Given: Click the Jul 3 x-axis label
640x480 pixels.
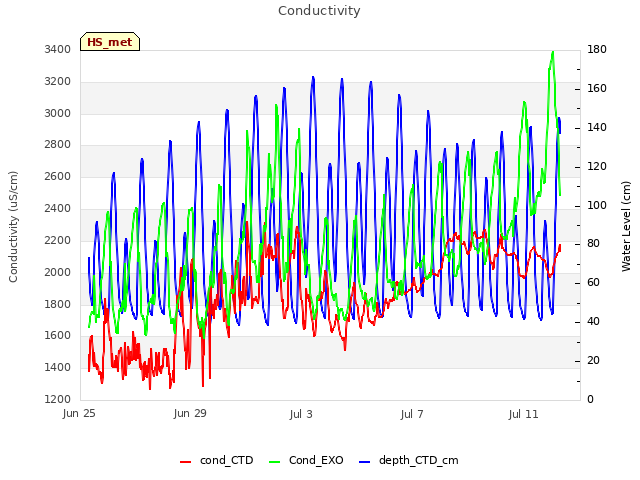Looking at the screenshot, I should (x=301, y=414).
